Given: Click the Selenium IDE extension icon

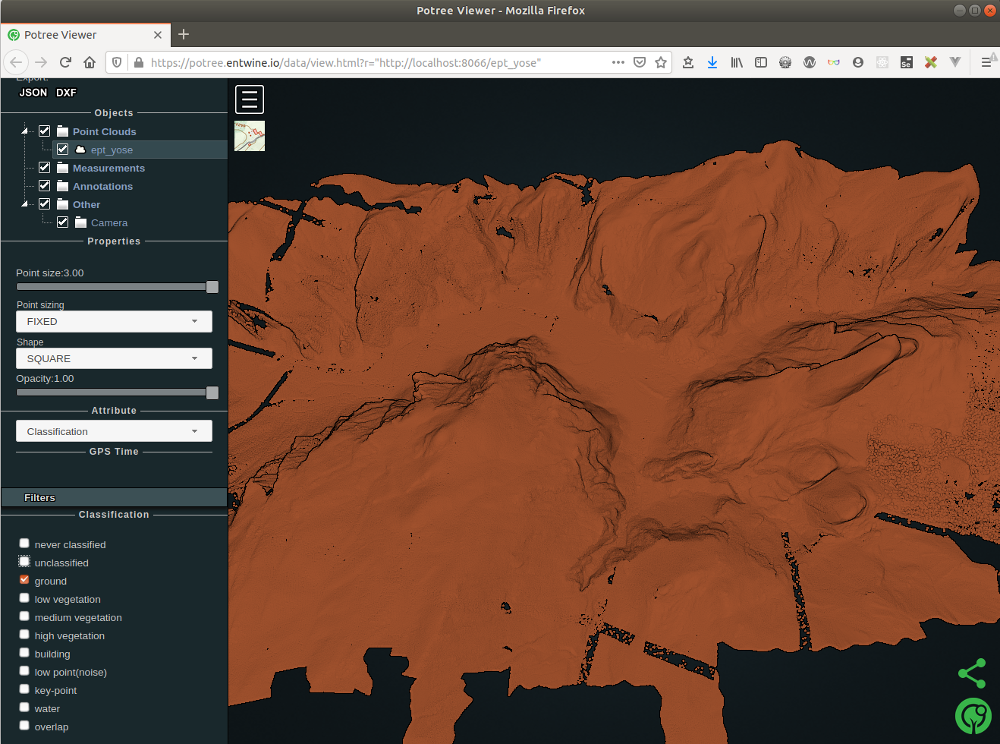Looking at the screenshot, I should tap(906, 62).
